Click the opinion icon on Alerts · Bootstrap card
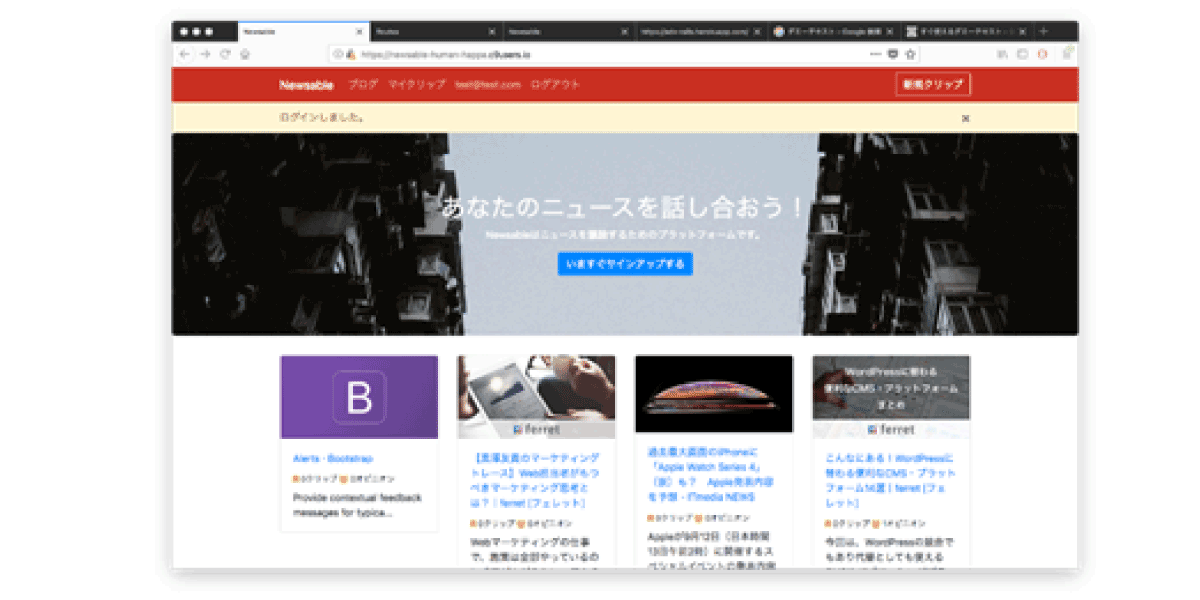The width and height of the screenshot is (1200, 600). [x=345, y=479]
